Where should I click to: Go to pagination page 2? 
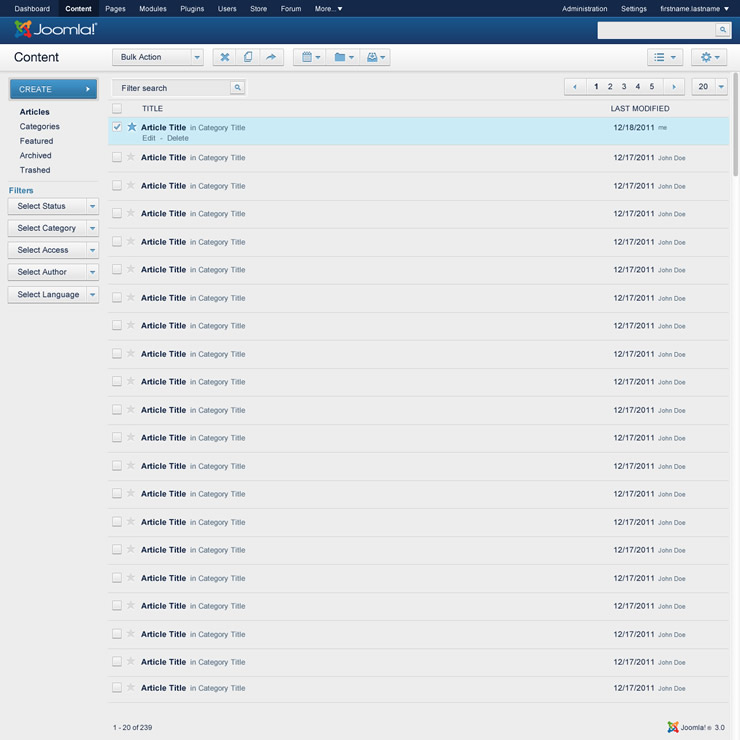(610, 86)
